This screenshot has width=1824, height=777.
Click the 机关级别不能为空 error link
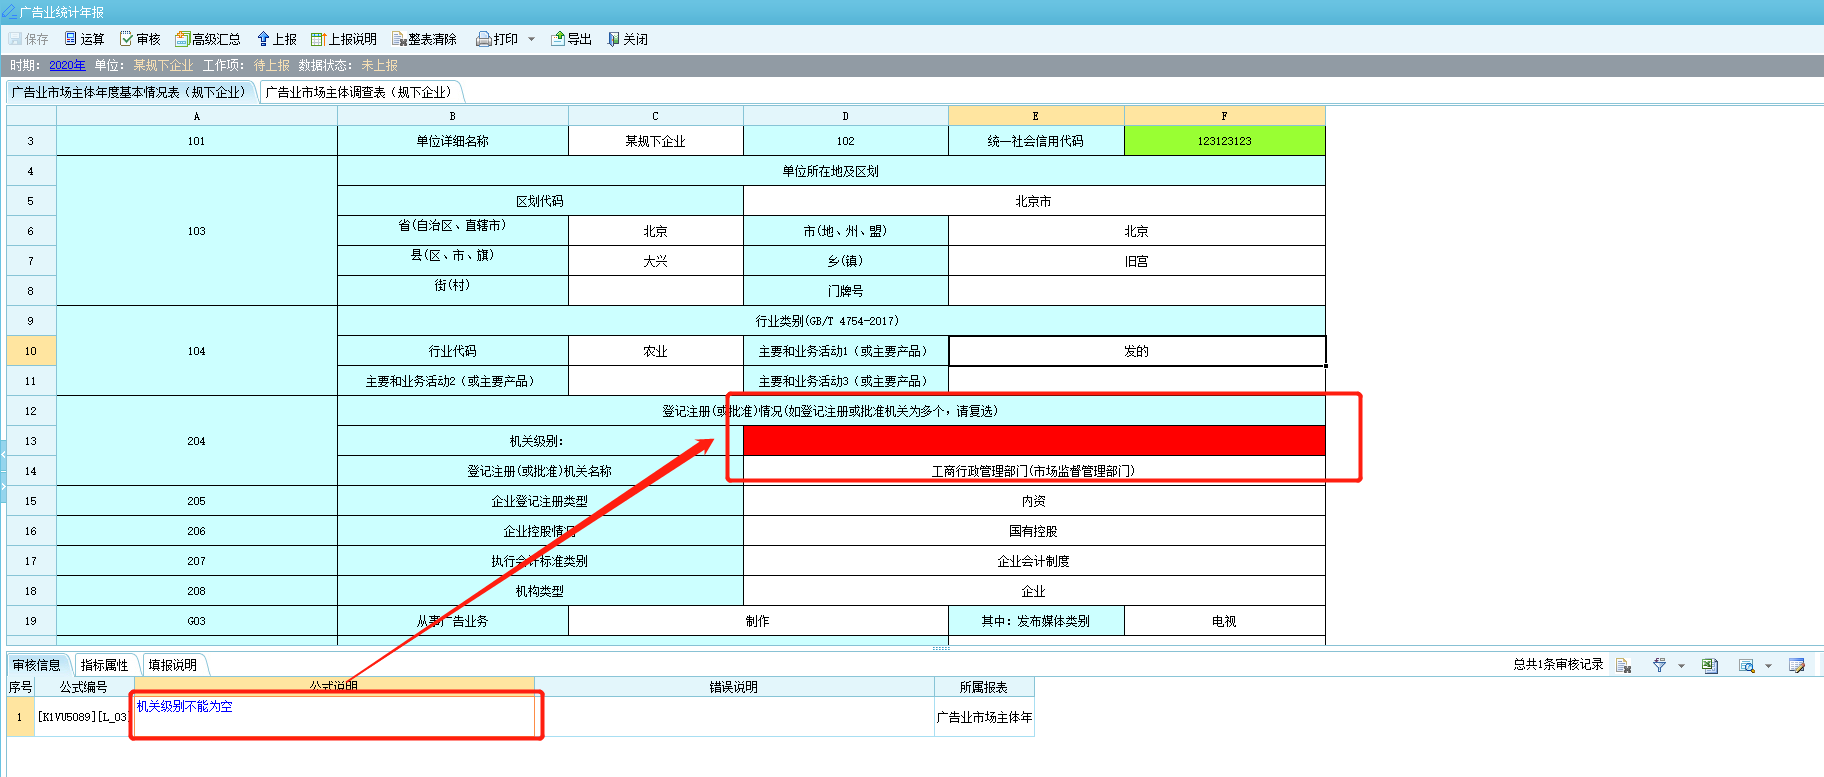pyautogui.click(x=184, y=706)
